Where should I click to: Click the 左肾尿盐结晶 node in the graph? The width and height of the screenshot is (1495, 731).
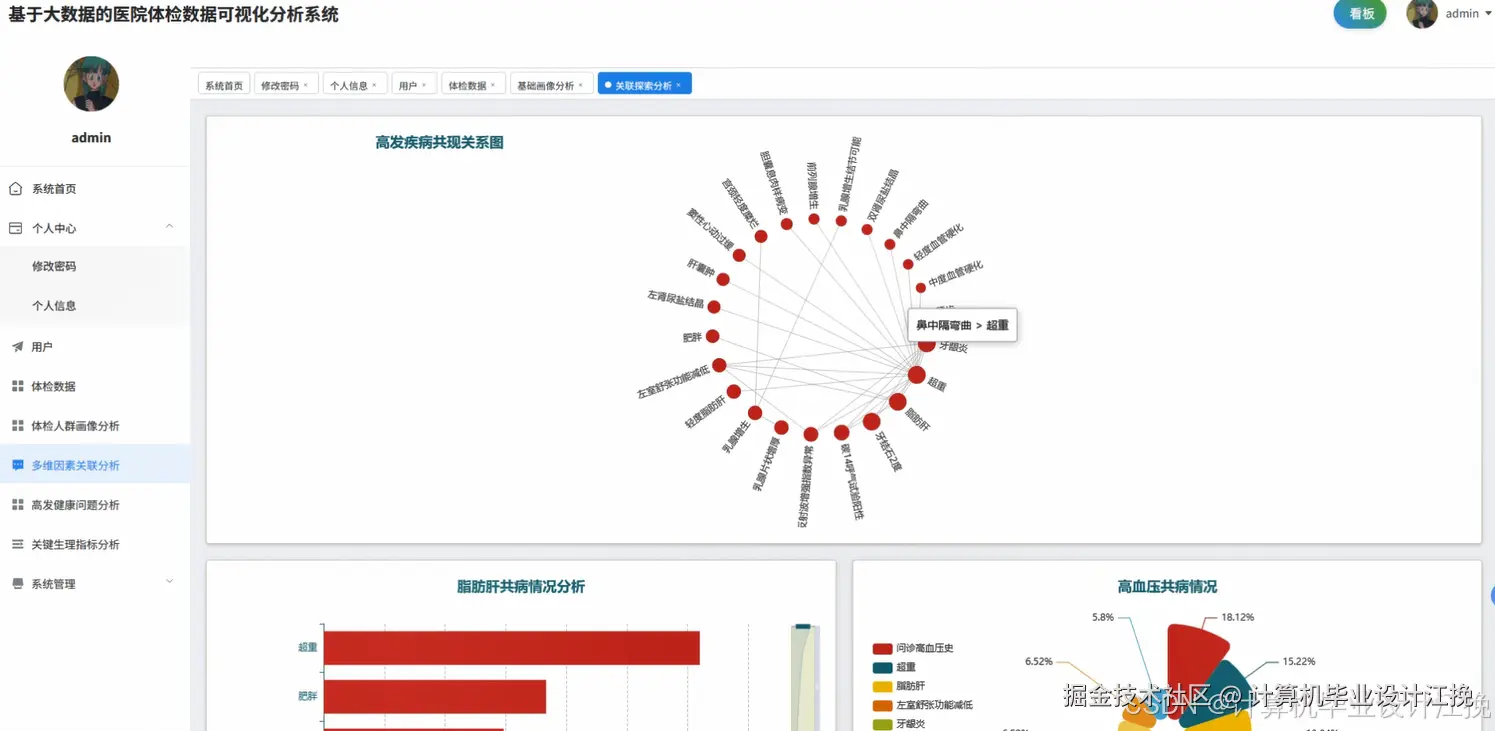coord(714,307)
